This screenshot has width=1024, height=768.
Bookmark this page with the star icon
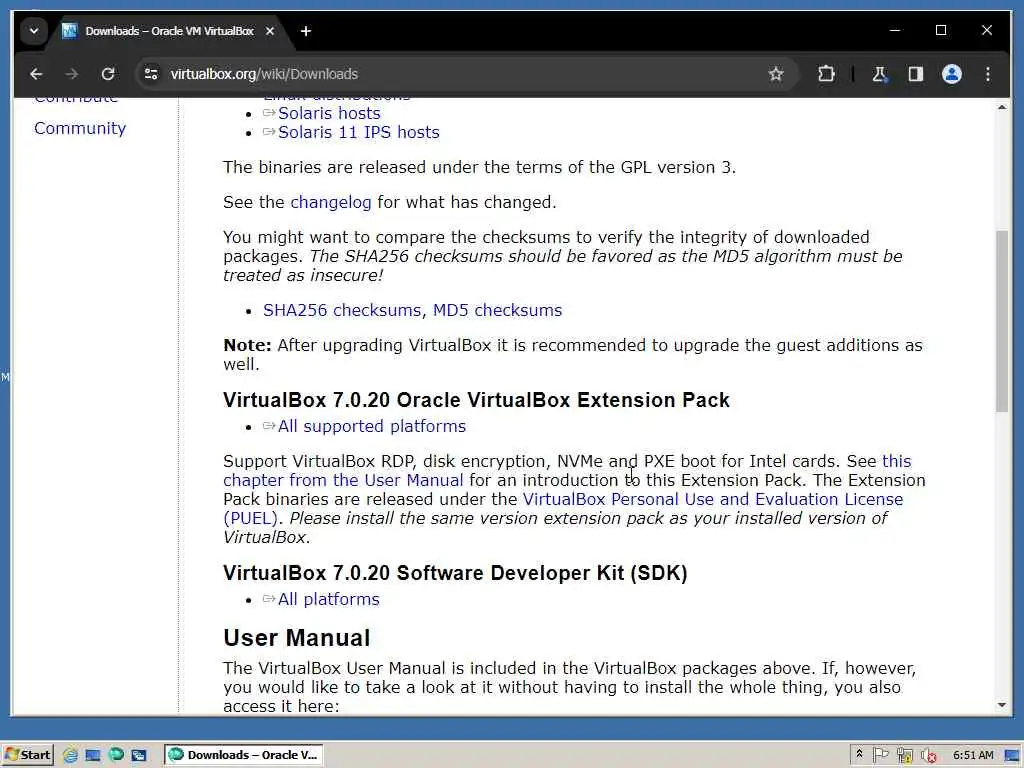click(x=775, y=74)
